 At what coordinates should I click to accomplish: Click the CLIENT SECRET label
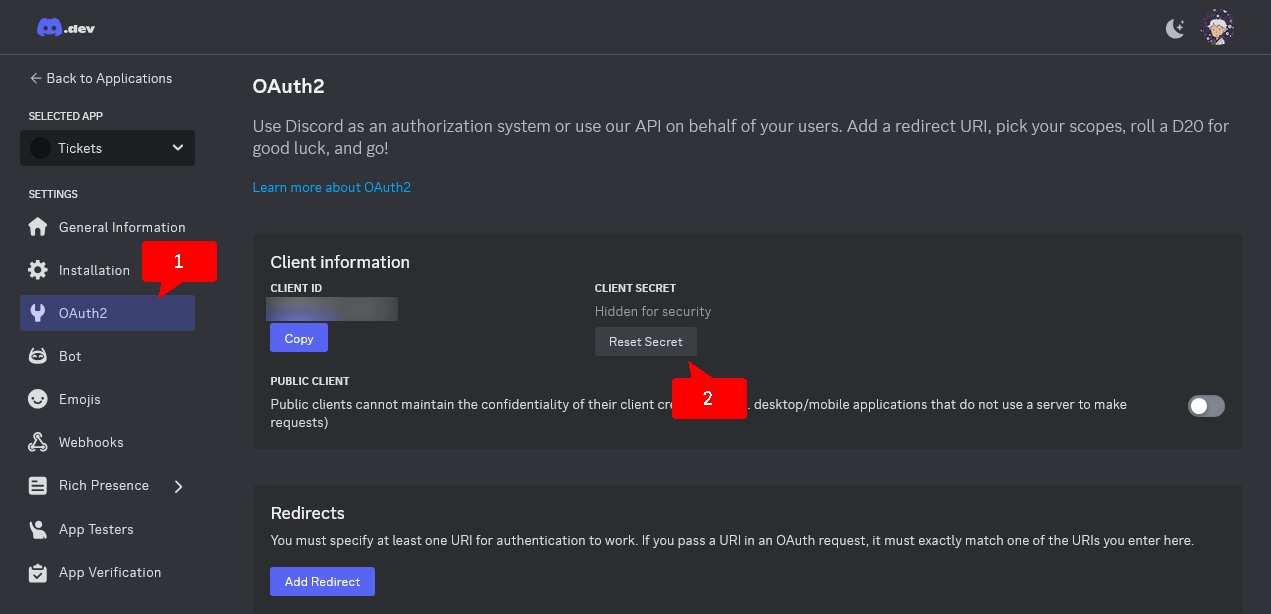(x=636, y=288)
